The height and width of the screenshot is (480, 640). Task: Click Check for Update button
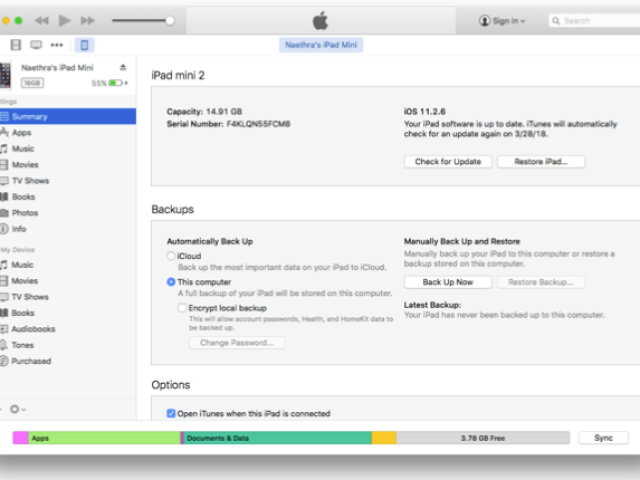point(448,162)
